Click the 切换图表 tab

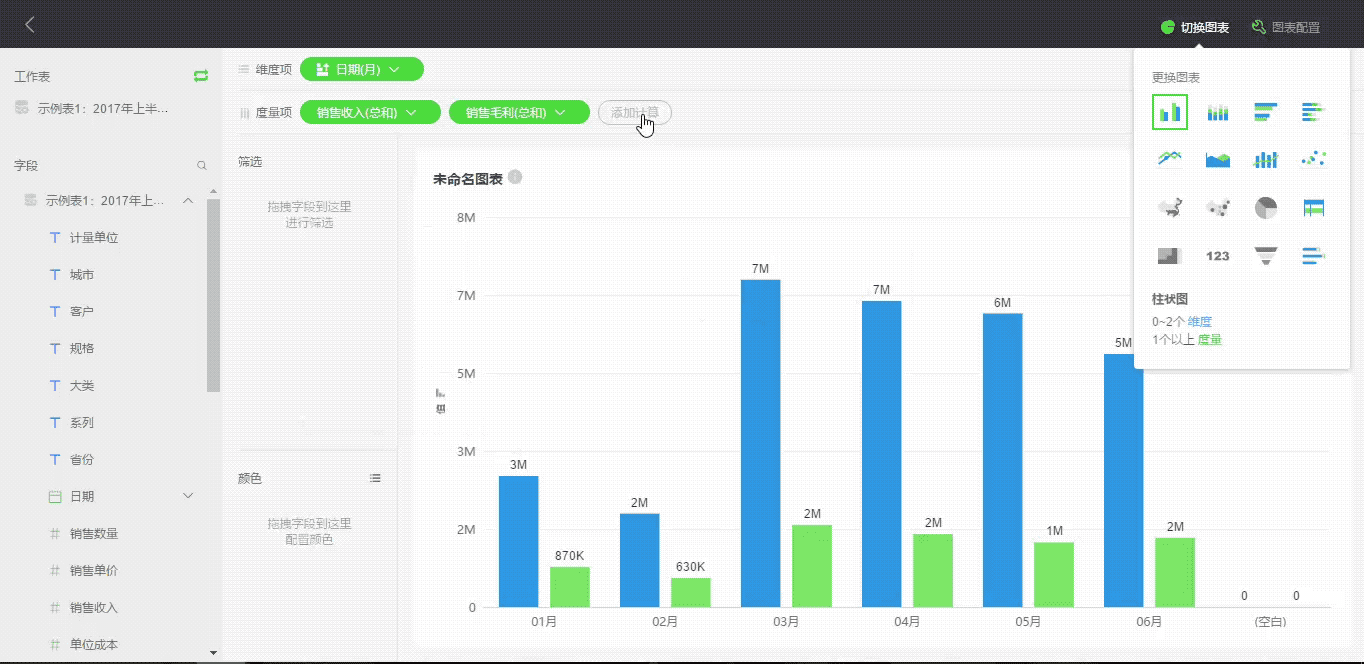(1195, 27)
